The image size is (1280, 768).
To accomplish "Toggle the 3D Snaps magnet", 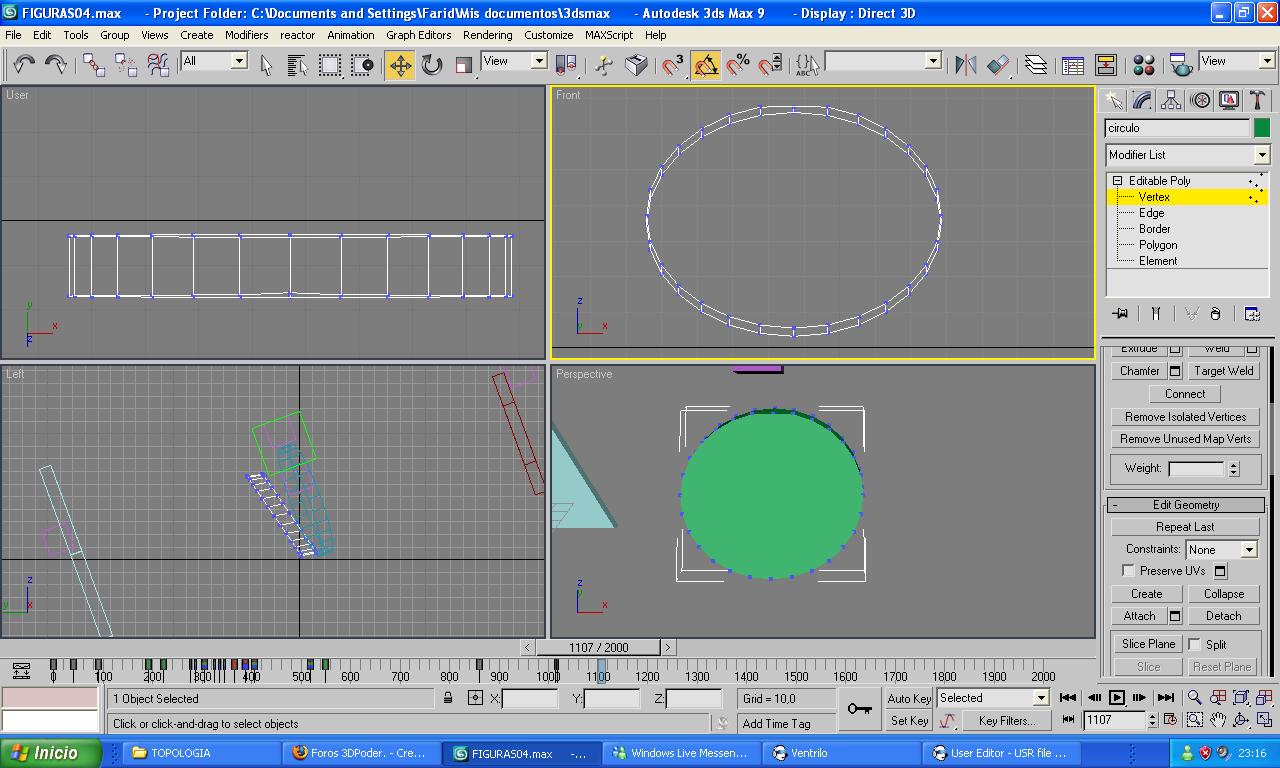I will point(673,65).
